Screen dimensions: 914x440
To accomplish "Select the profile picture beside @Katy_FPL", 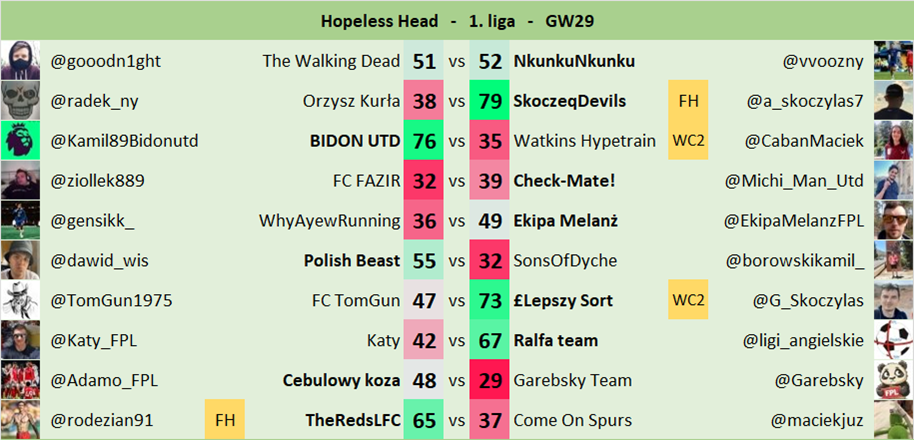I will [x=20, y=341].
